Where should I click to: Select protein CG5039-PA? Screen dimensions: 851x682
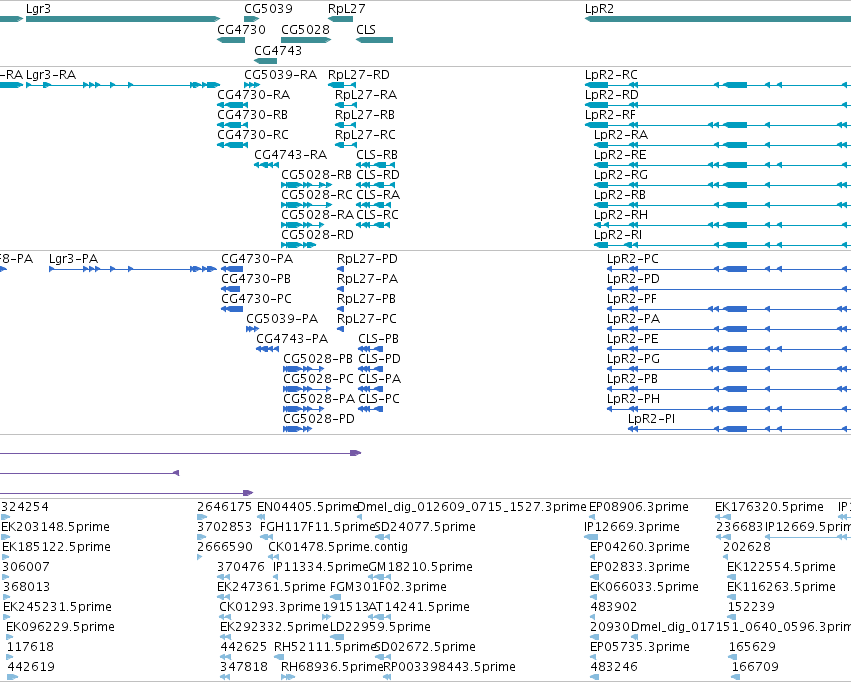click(282, 319)
